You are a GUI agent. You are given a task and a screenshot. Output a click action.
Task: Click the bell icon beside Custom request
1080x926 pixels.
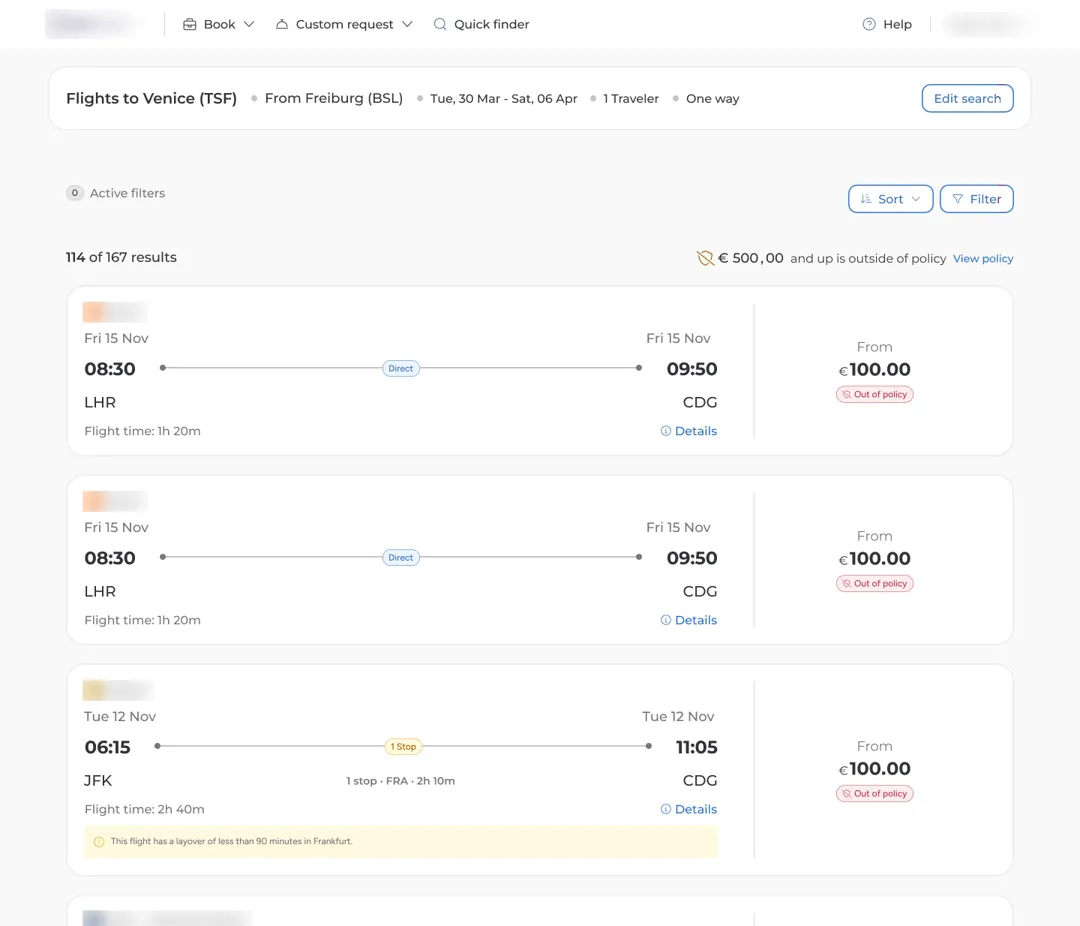coord(282,24)
